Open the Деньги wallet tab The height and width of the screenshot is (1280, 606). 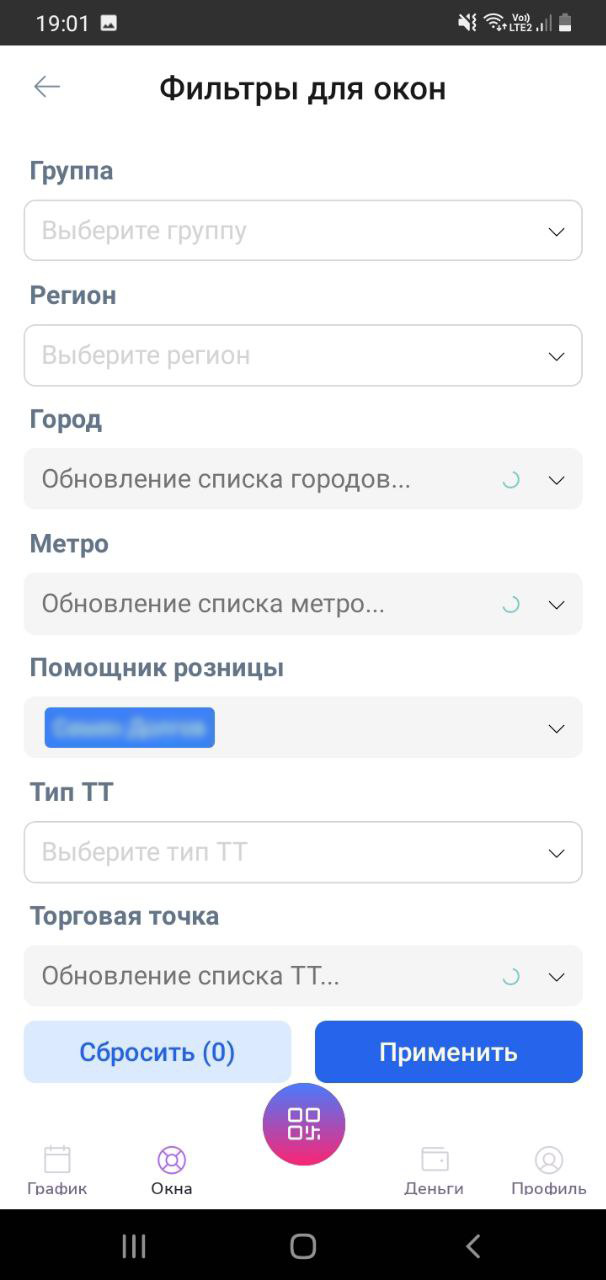coord(434,1170)
